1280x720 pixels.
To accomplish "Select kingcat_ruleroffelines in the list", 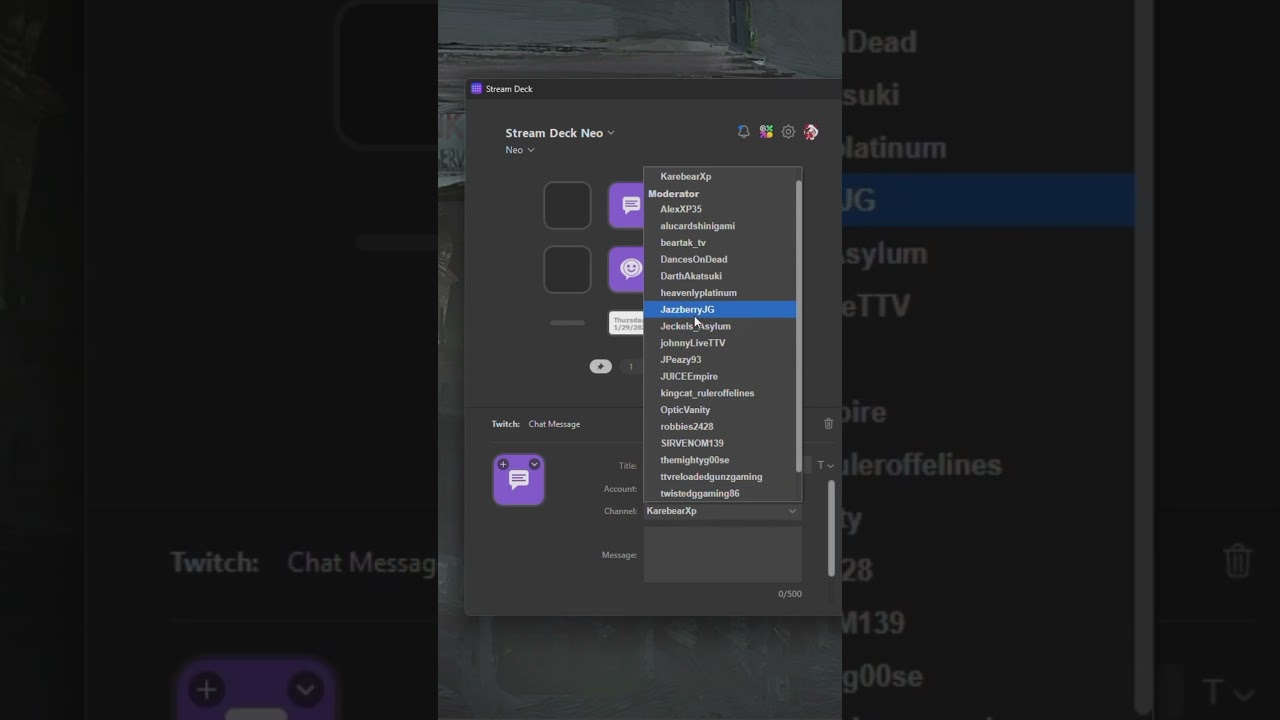I will click(719, 393).
